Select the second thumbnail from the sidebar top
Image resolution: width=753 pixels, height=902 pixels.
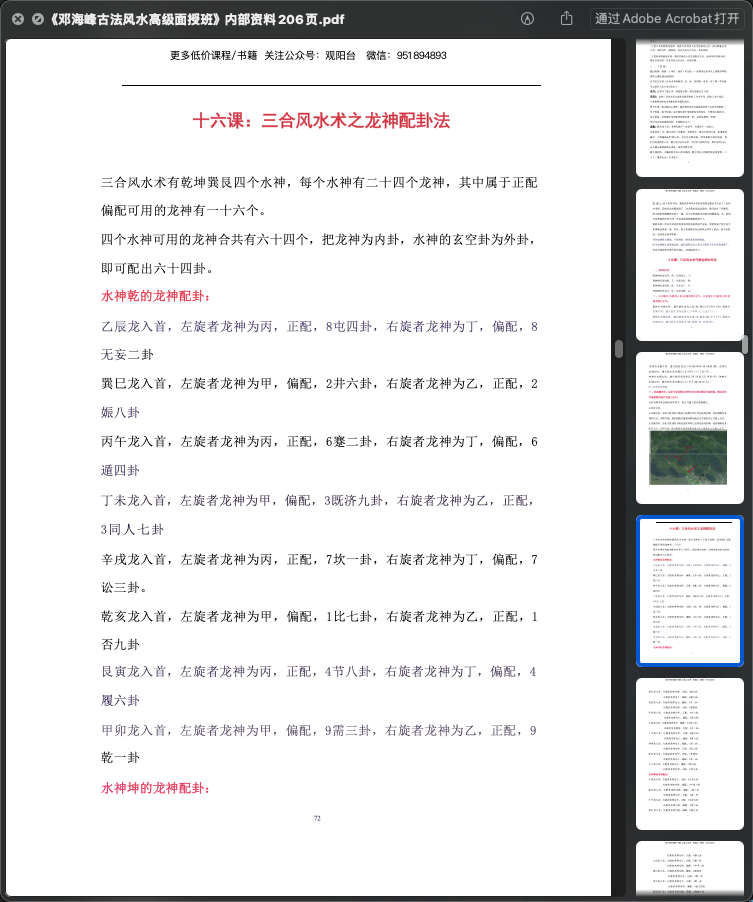(689, 265)
